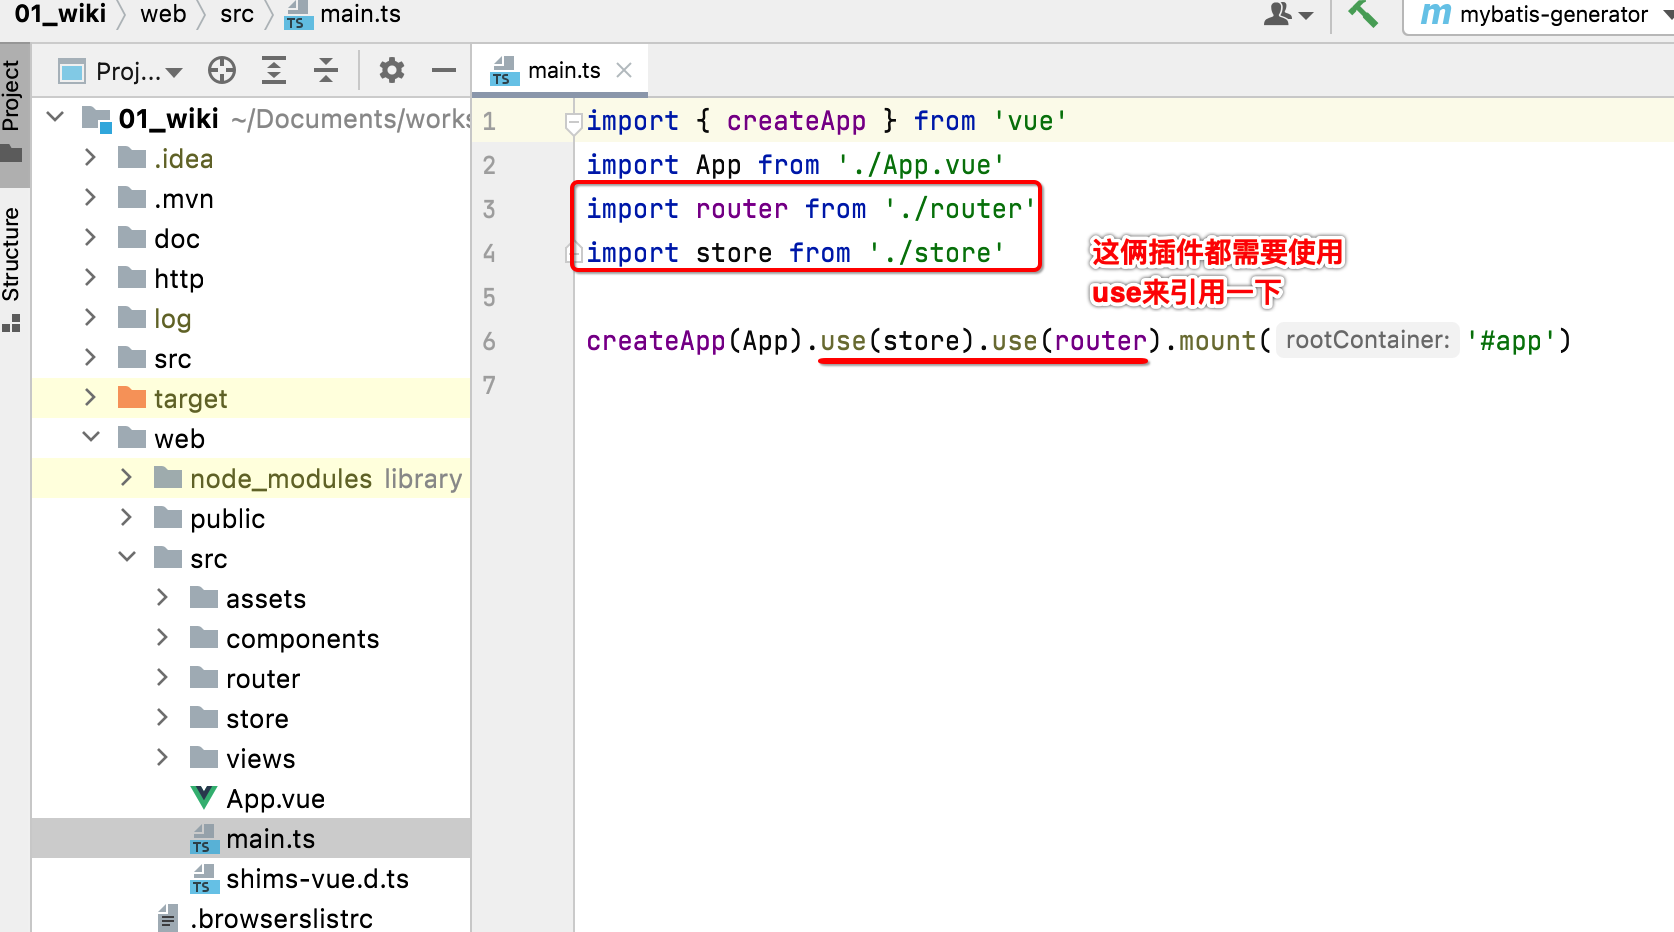
Task: Expand the .idea folder
Action: pyautogui.click(x=91, y=158)
